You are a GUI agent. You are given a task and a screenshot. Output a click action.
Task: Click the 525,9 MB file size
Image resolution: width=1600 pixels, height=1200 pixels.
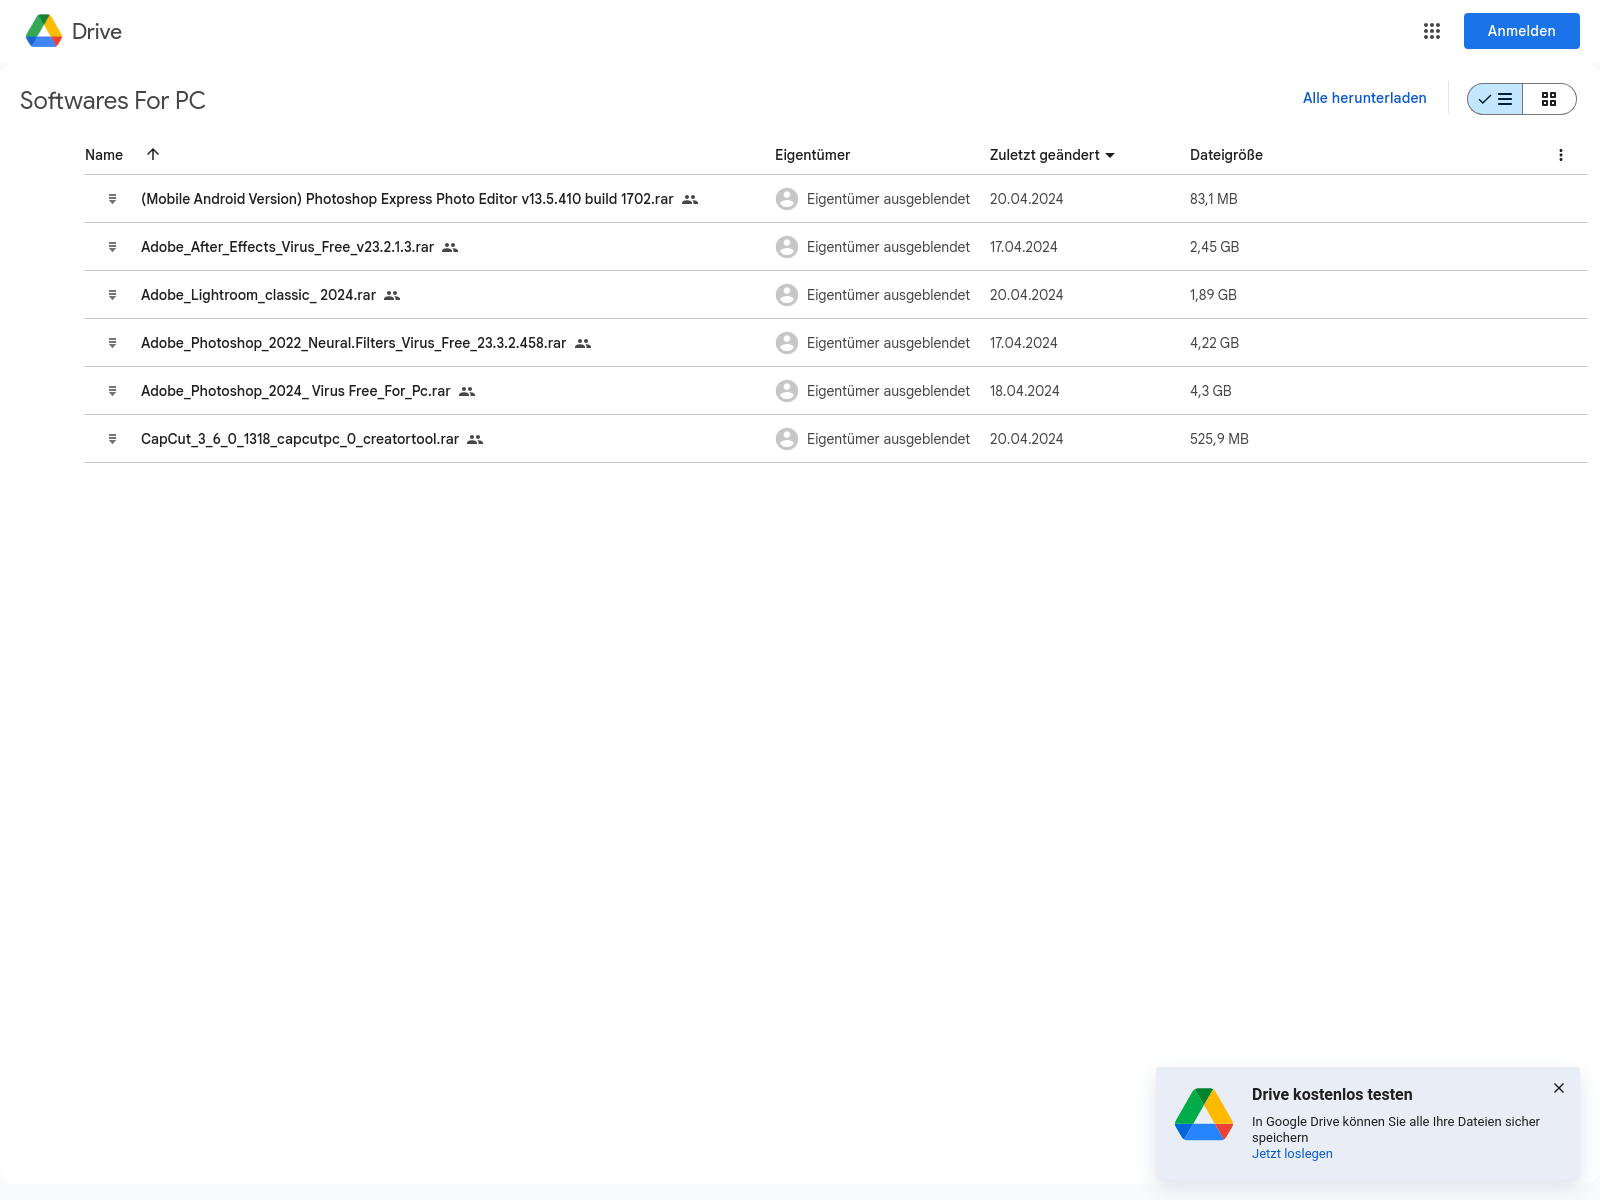1219,439
